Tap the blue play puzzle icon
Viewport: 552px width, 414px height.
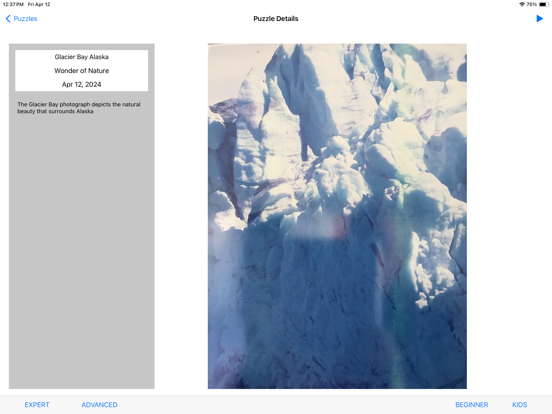539,19
